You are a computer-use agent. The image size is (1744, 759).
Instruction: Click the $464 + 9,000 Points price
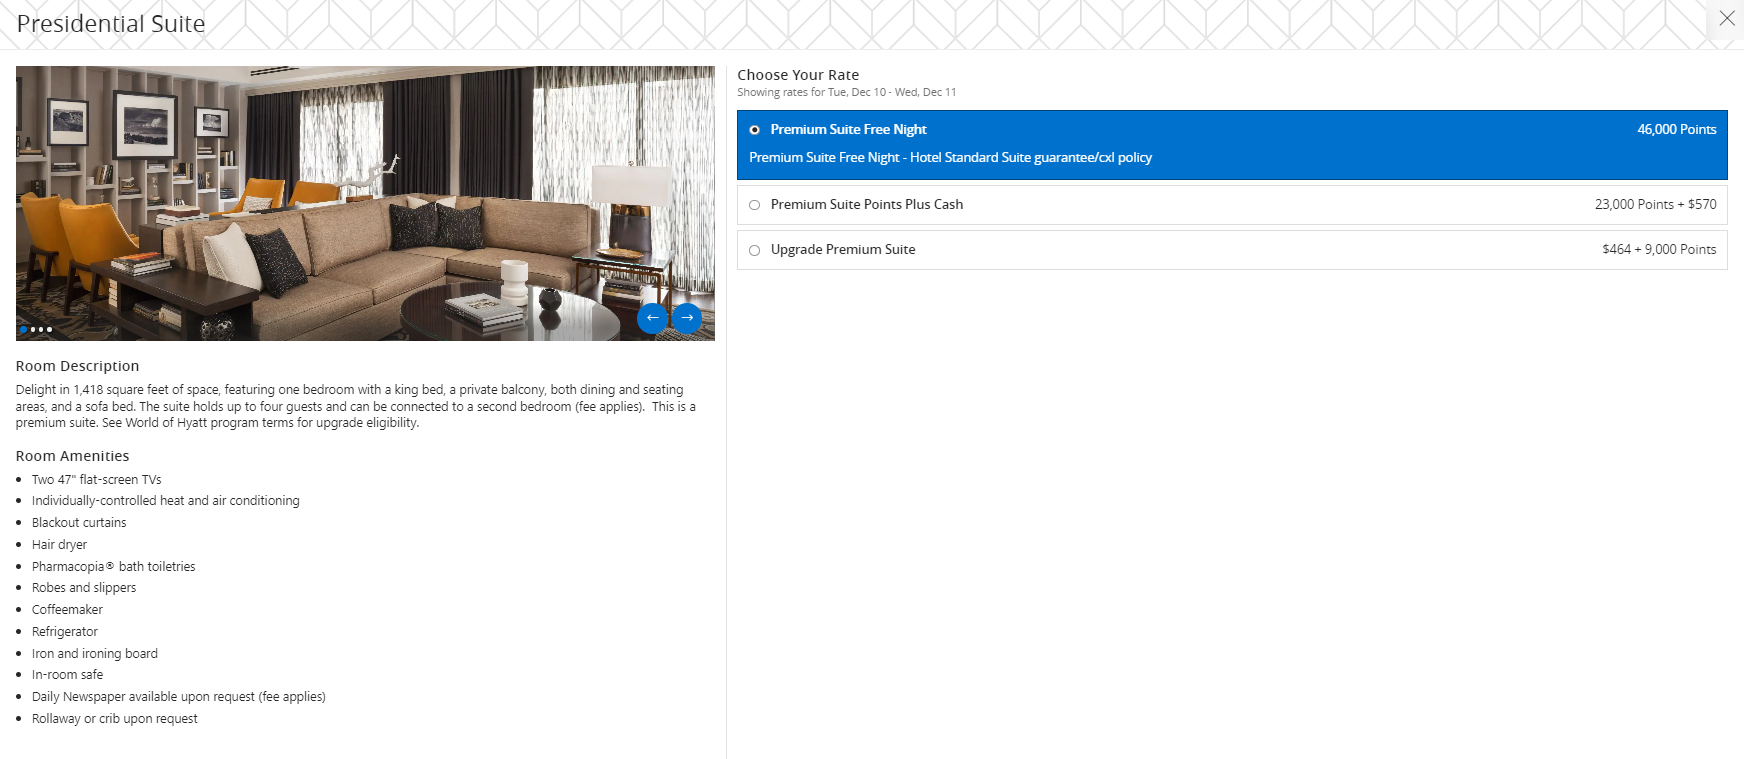1659,250
